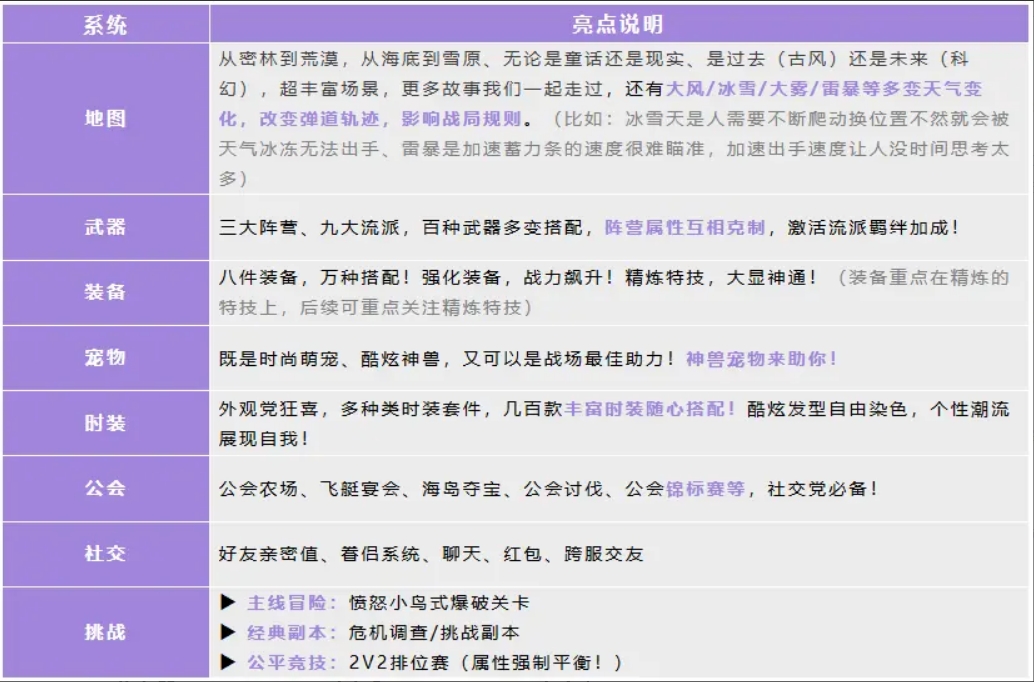Click the text 公会农场、飞艇宴会
This screenshot has width=1034, height=682.
pyautogui.click(x=310, y=489)
